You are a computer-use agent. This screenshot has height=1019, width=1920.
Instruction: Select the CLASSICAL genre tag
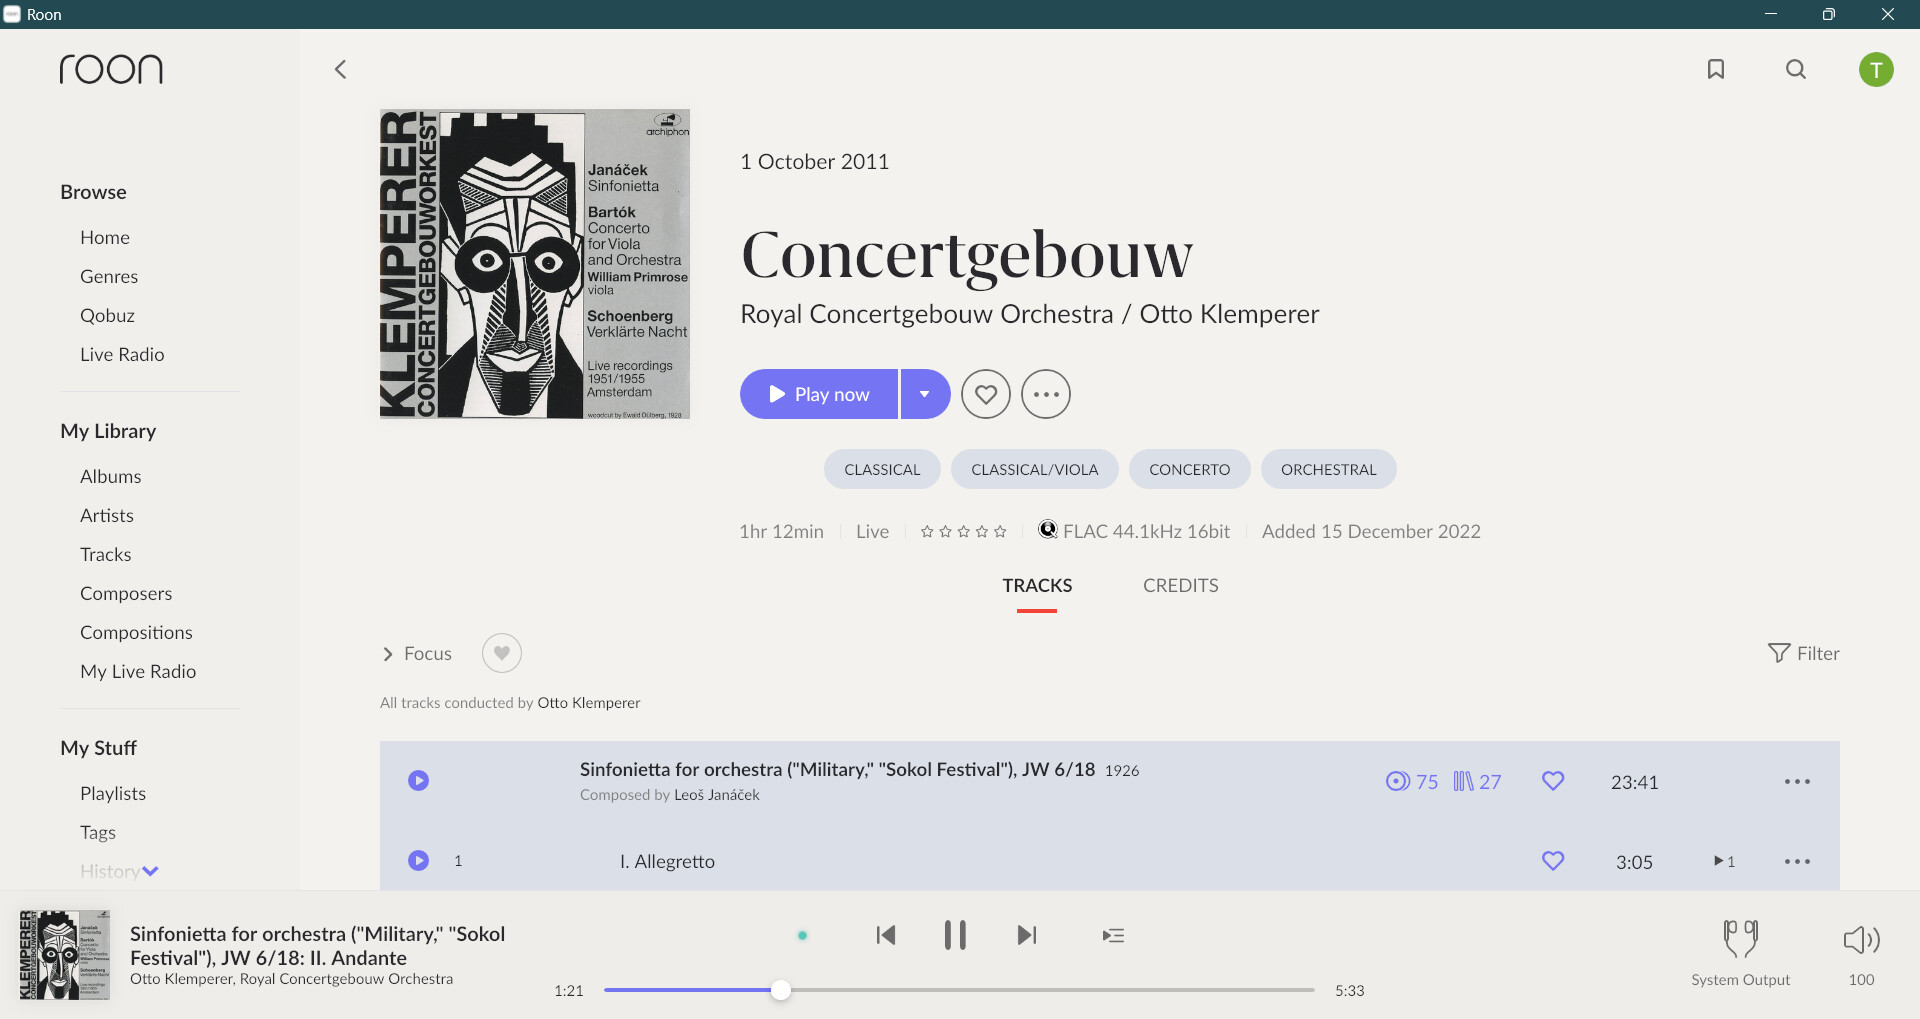[x=882, y=469]
